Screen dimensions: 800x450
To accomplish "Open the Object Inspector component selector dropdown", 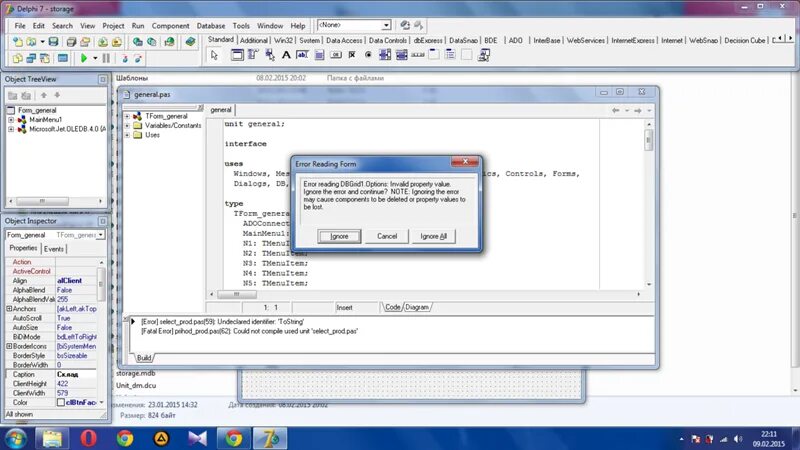I will [x=101, y=235].
